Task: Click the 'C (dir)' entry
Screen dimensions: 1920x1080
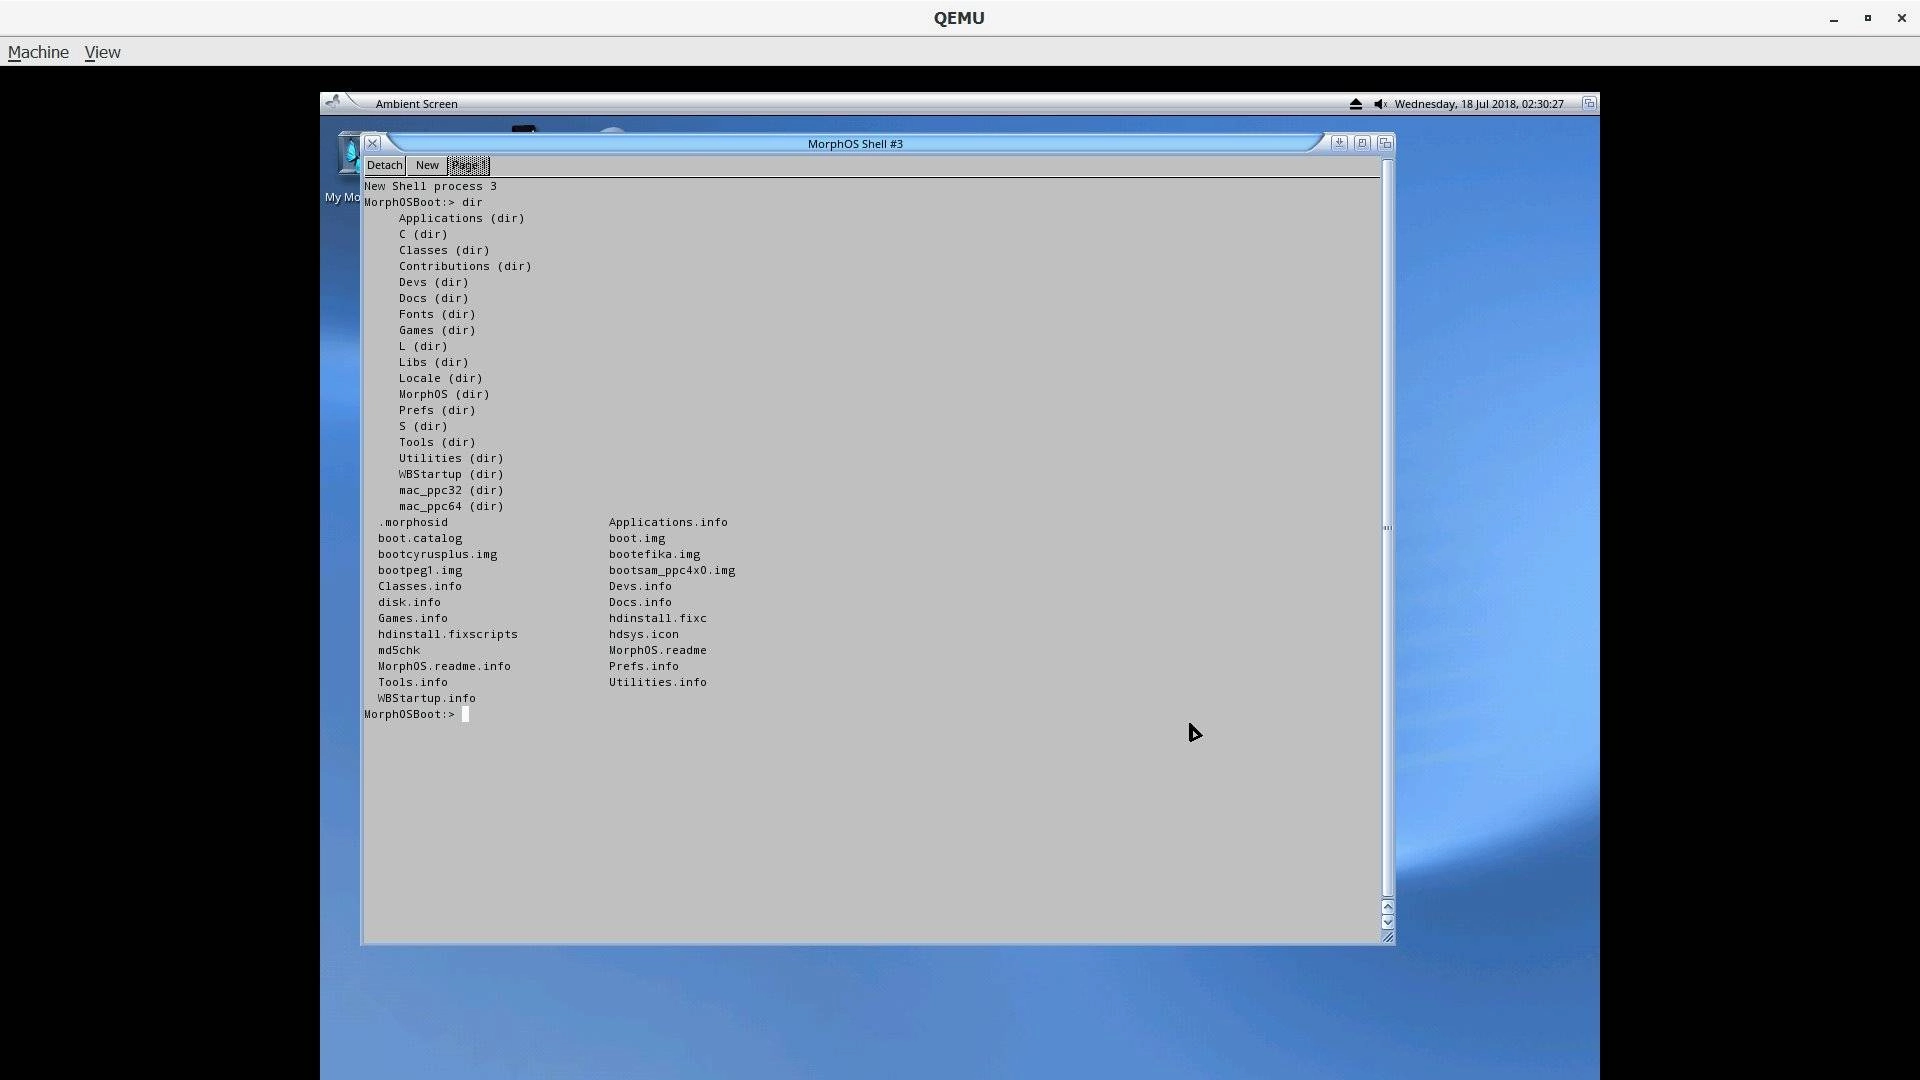Action: coord(423,234)
